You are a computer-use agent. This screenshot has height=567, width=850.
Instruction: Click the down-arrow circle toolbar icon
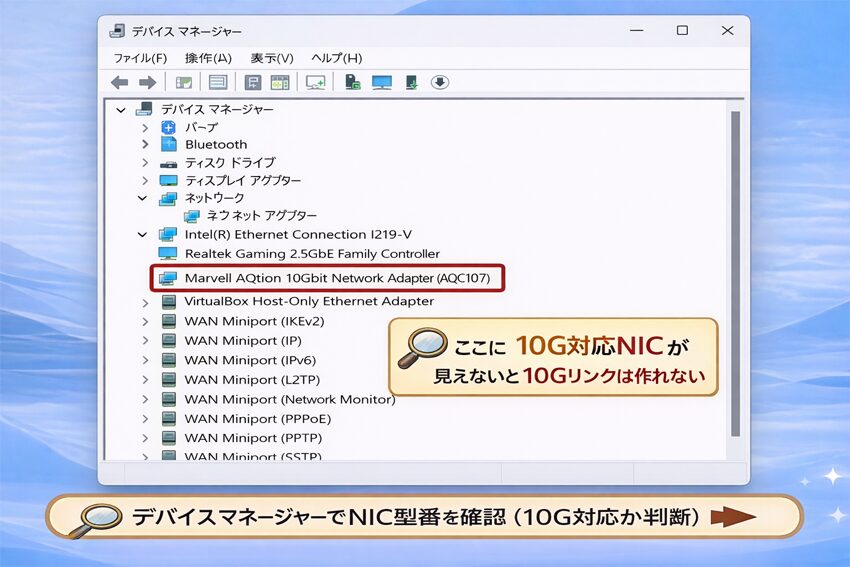[439, 82]
